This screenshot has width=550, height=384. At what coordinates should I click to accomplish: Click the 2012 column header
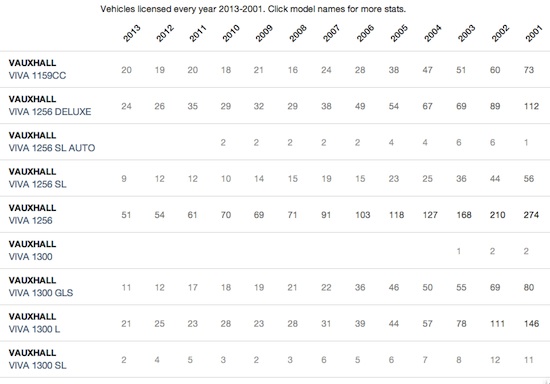(165, 33)
